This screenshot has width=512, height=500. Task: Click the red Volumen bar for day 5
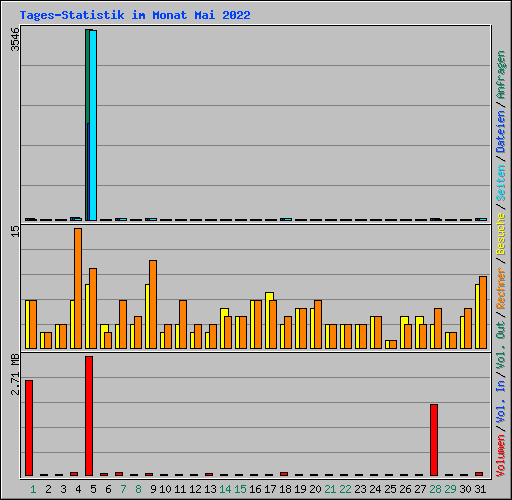point(89,416)
